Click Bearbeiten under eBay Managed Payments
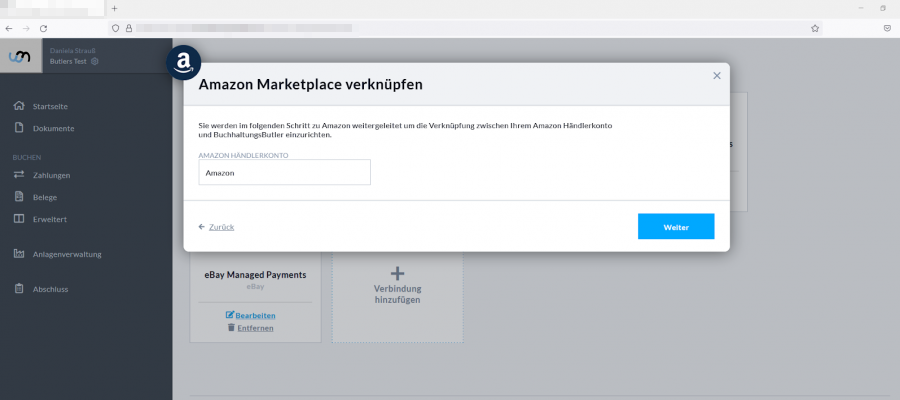Screen dimensions: 900x400 point(255,315)
